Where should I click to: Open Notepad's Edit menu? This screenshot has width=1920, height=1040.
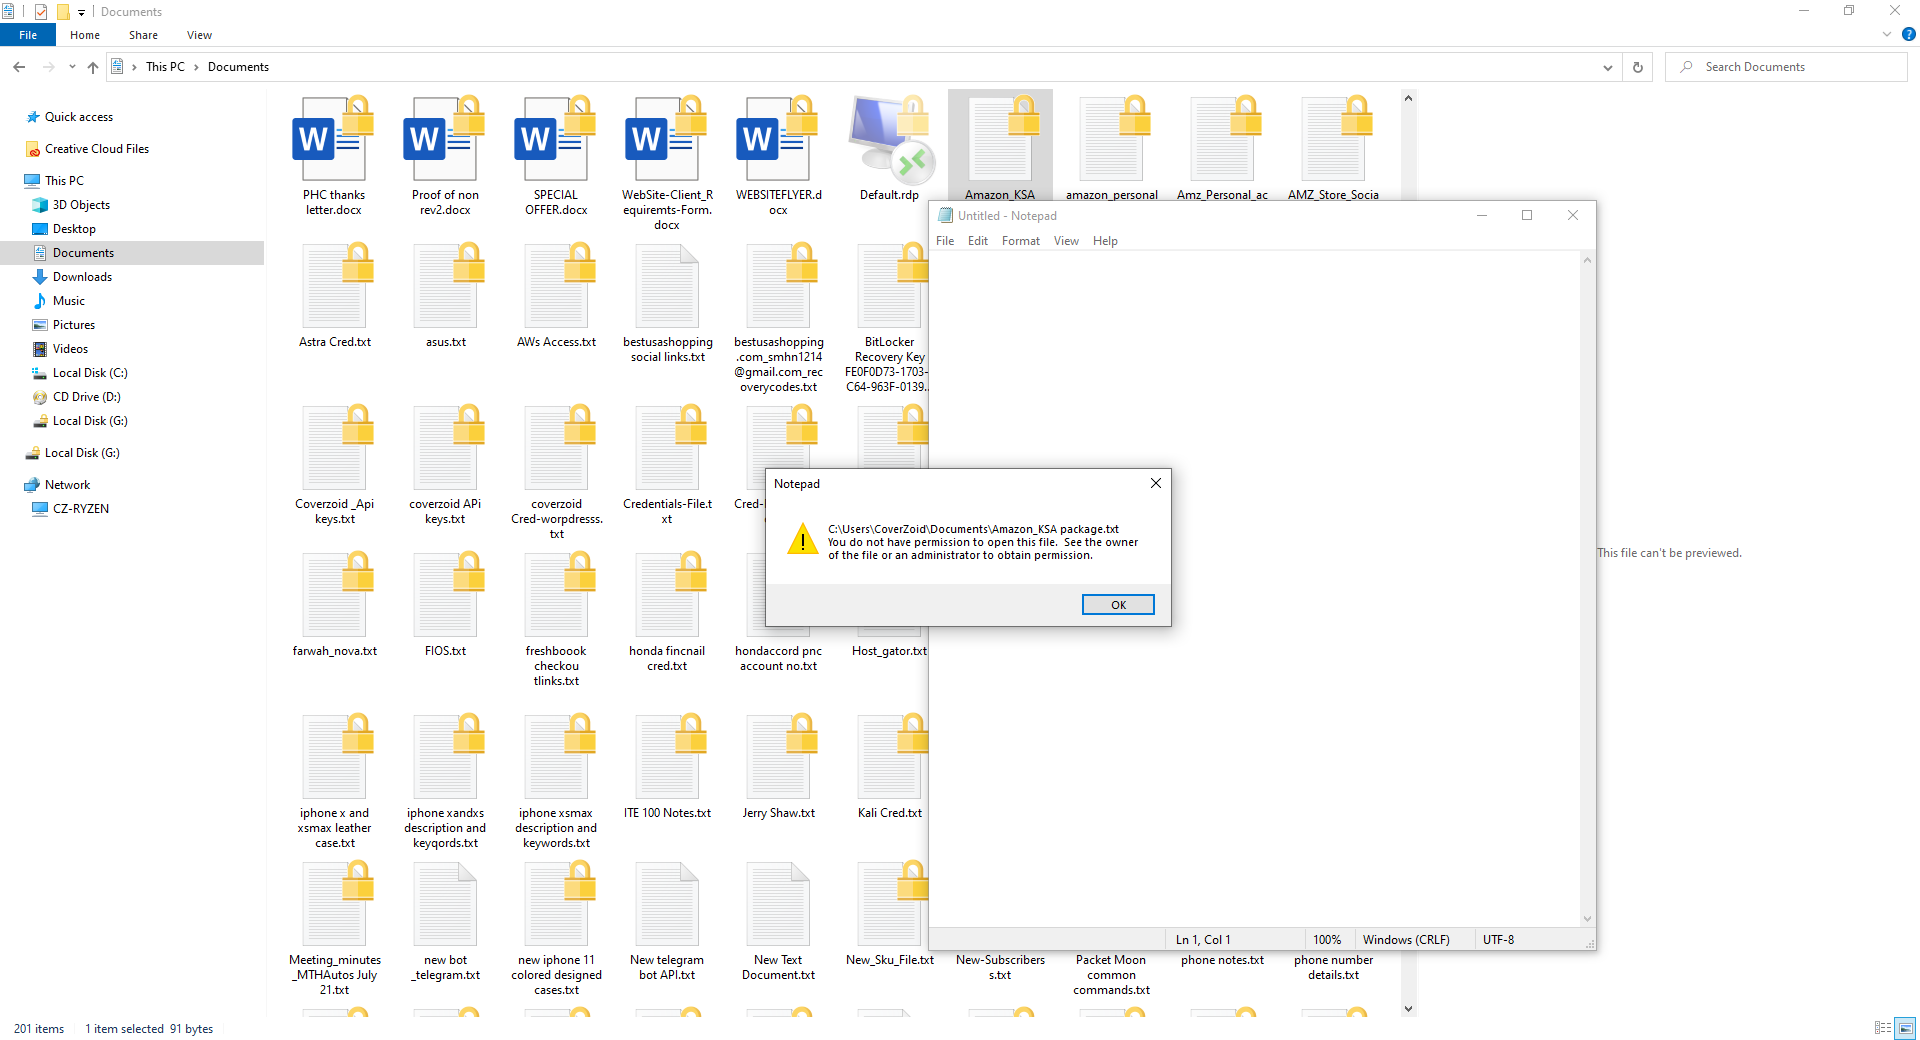[x=978, y=241]
